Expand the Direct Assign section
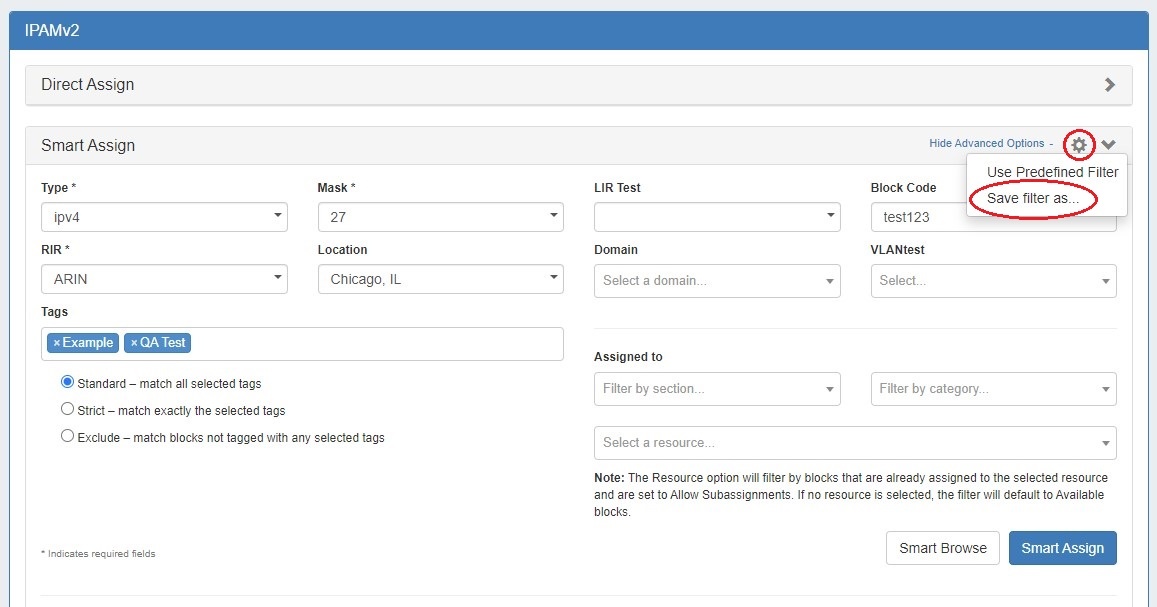 tap(1109, 85)
